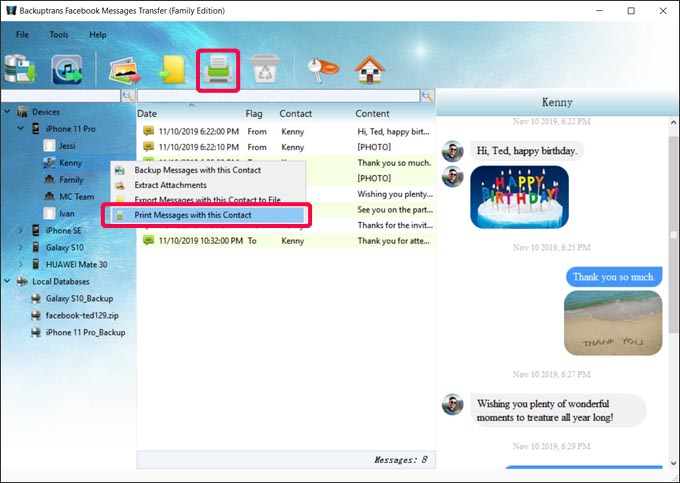Click the chat scrollbar down arrow
The height and width of the screenshot is (483, 680).
673,463
